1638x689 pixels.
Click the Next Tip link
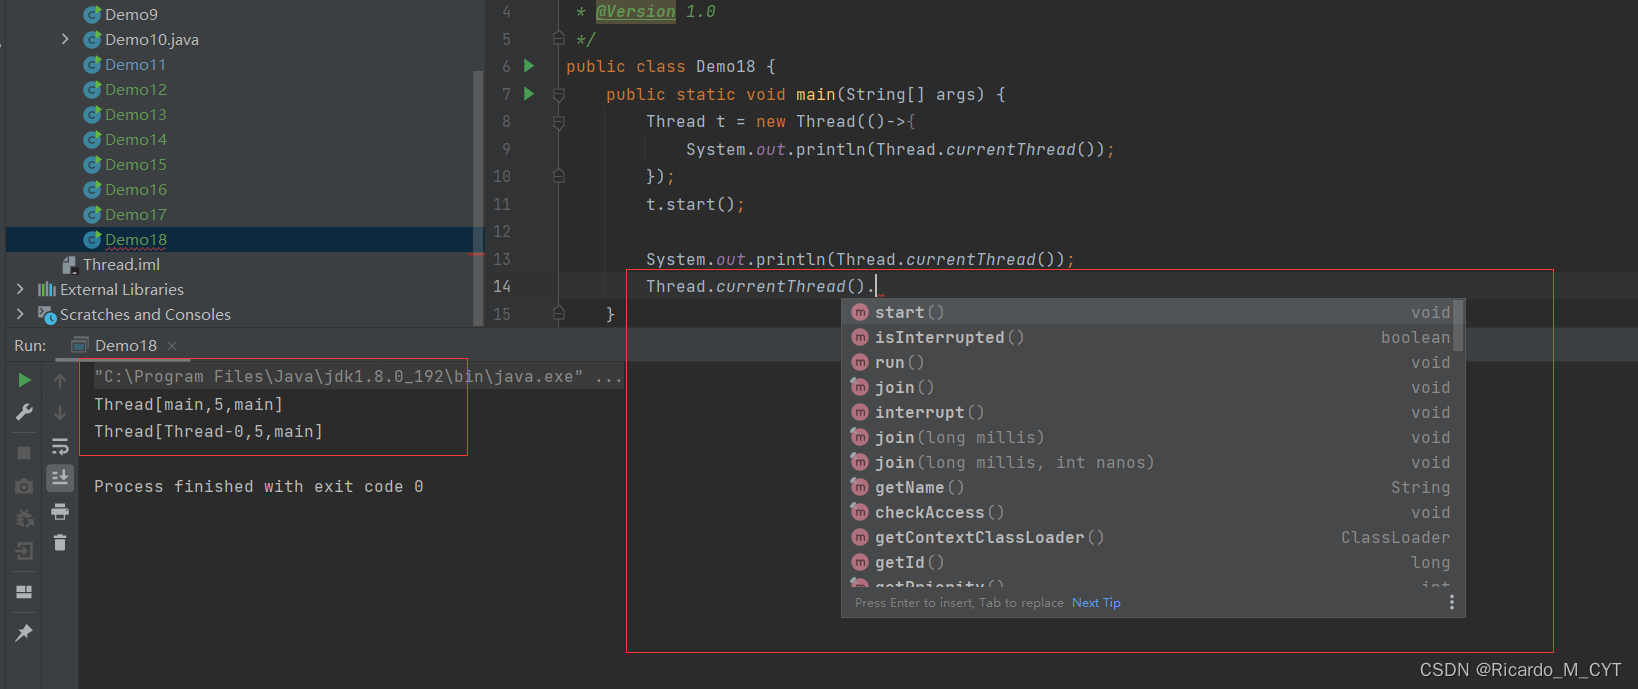pyautogui.click(x=1096, y=603)
